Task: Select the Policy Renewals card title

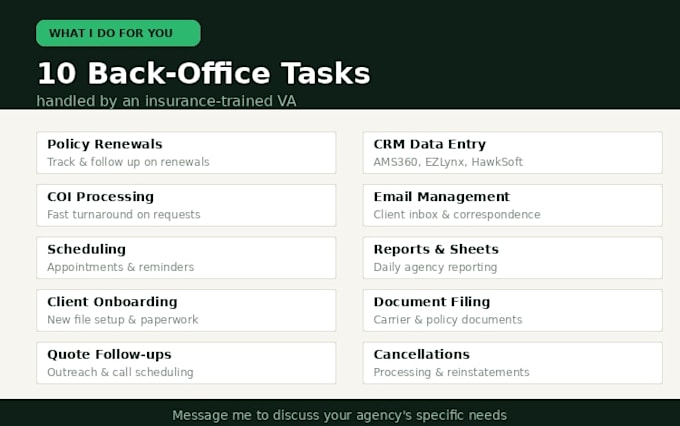Action: pos(105,144)
